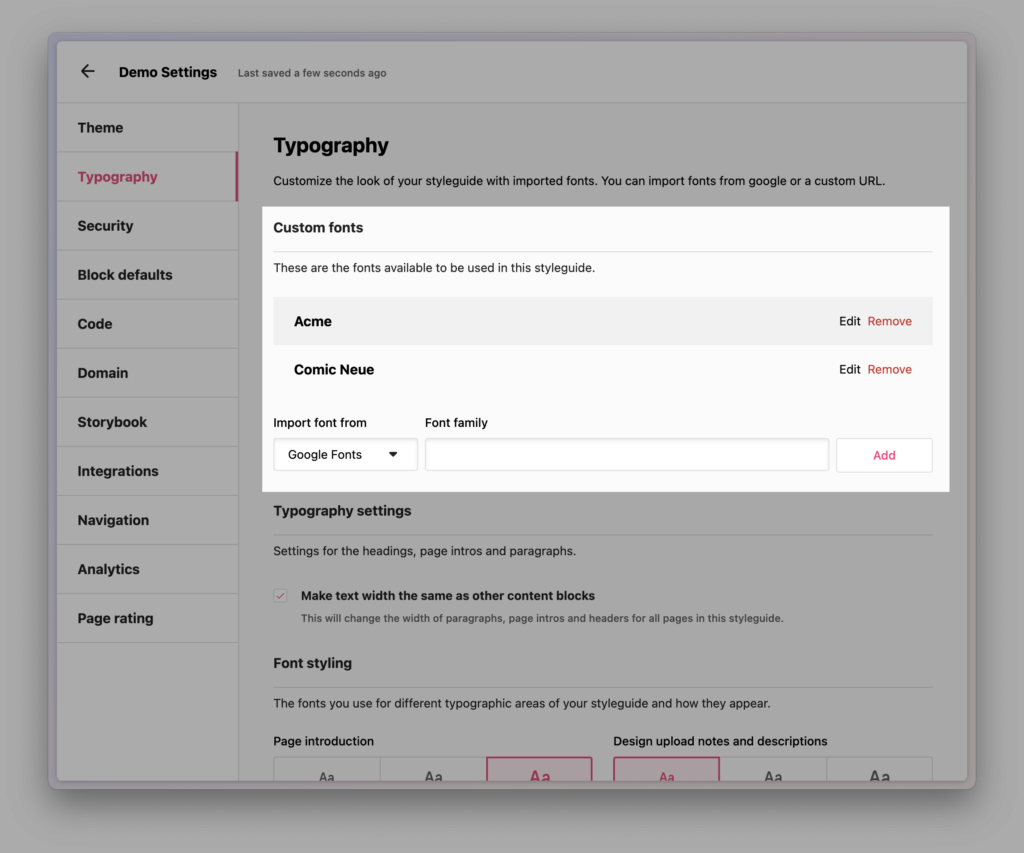Edit the Comic Neue font
This screenshot has width=1024, height=853.
[849, 369]
